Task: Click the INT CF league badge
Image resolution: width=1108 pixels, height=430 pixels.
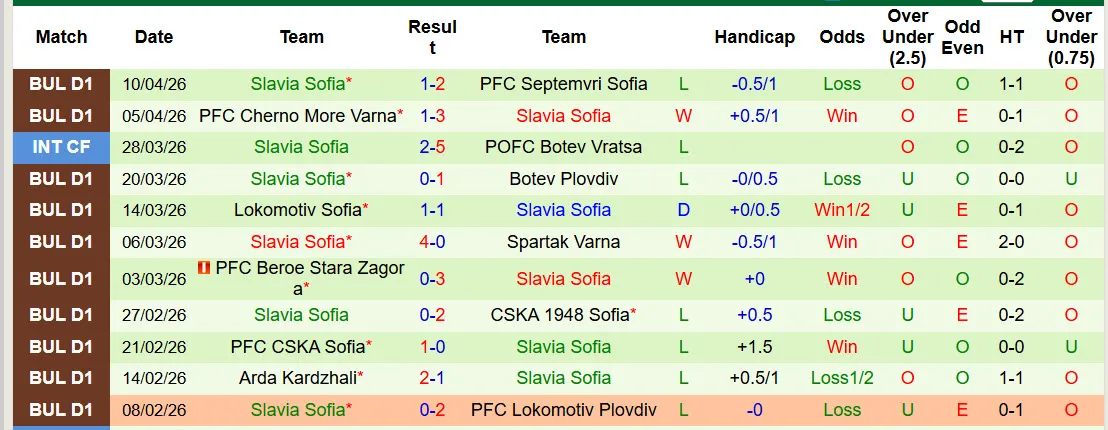Action: pyautogui.click(x=61, y=147)
